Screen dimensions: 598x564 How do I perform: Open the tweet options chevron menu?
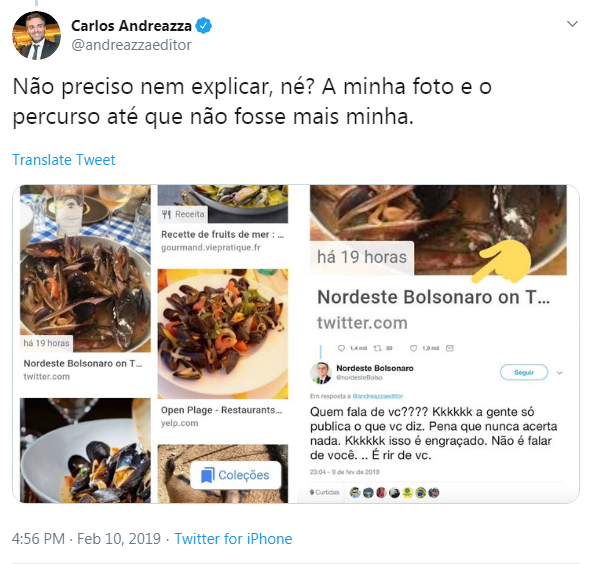click(572, 24)
